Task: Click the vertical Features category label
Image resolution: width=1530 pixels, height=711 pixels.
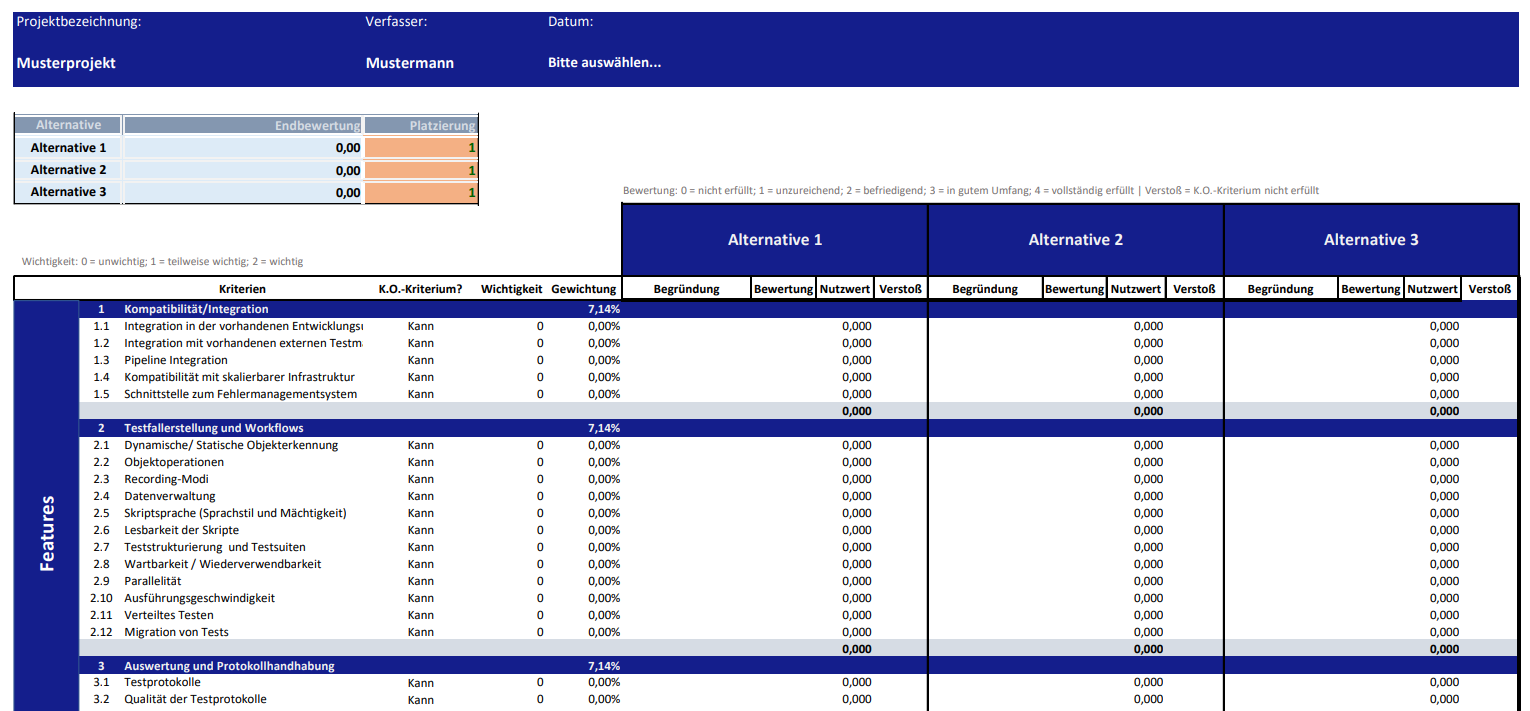Action: (x=47, y=532)
